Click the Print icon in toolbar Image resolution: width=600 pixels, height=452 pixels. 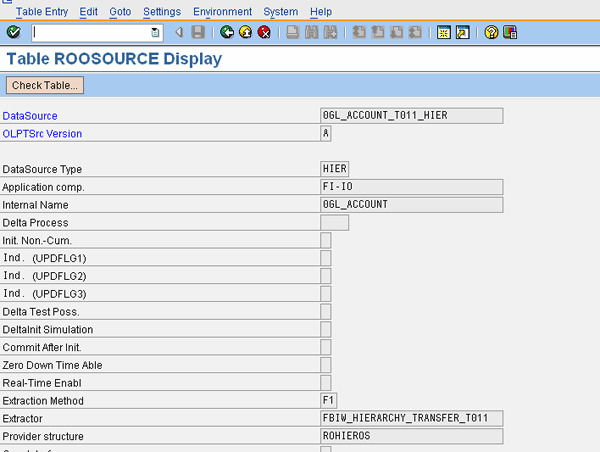(292, 32)
